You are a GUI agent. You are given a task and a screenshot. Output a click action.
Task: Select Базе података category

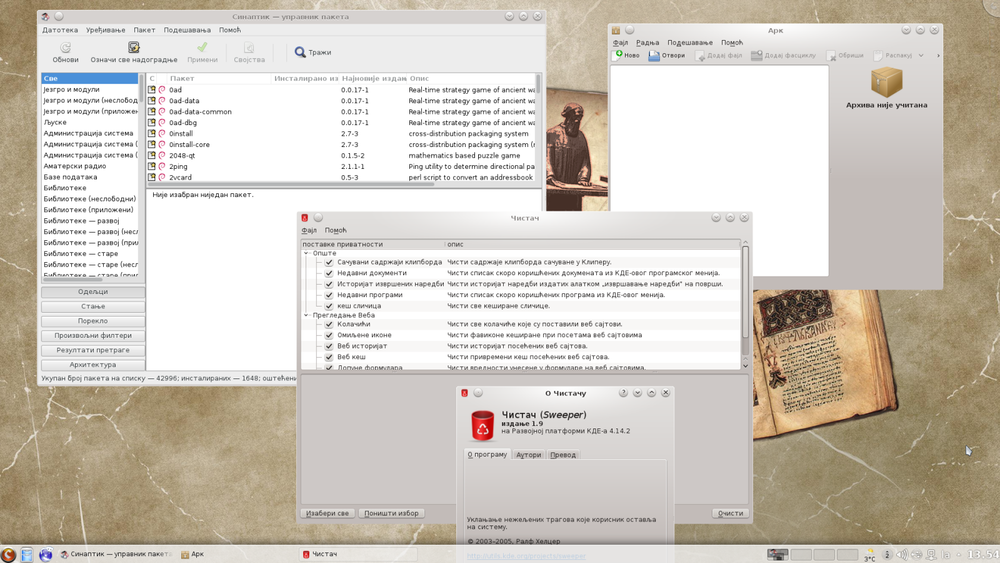[70, 177]
